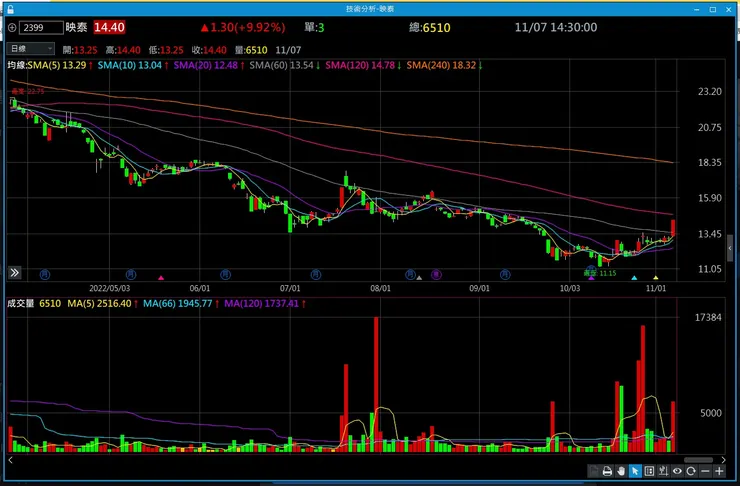740x486 pixels.
Task: Click the lock icon in the title bar
Action: [10, 9]
